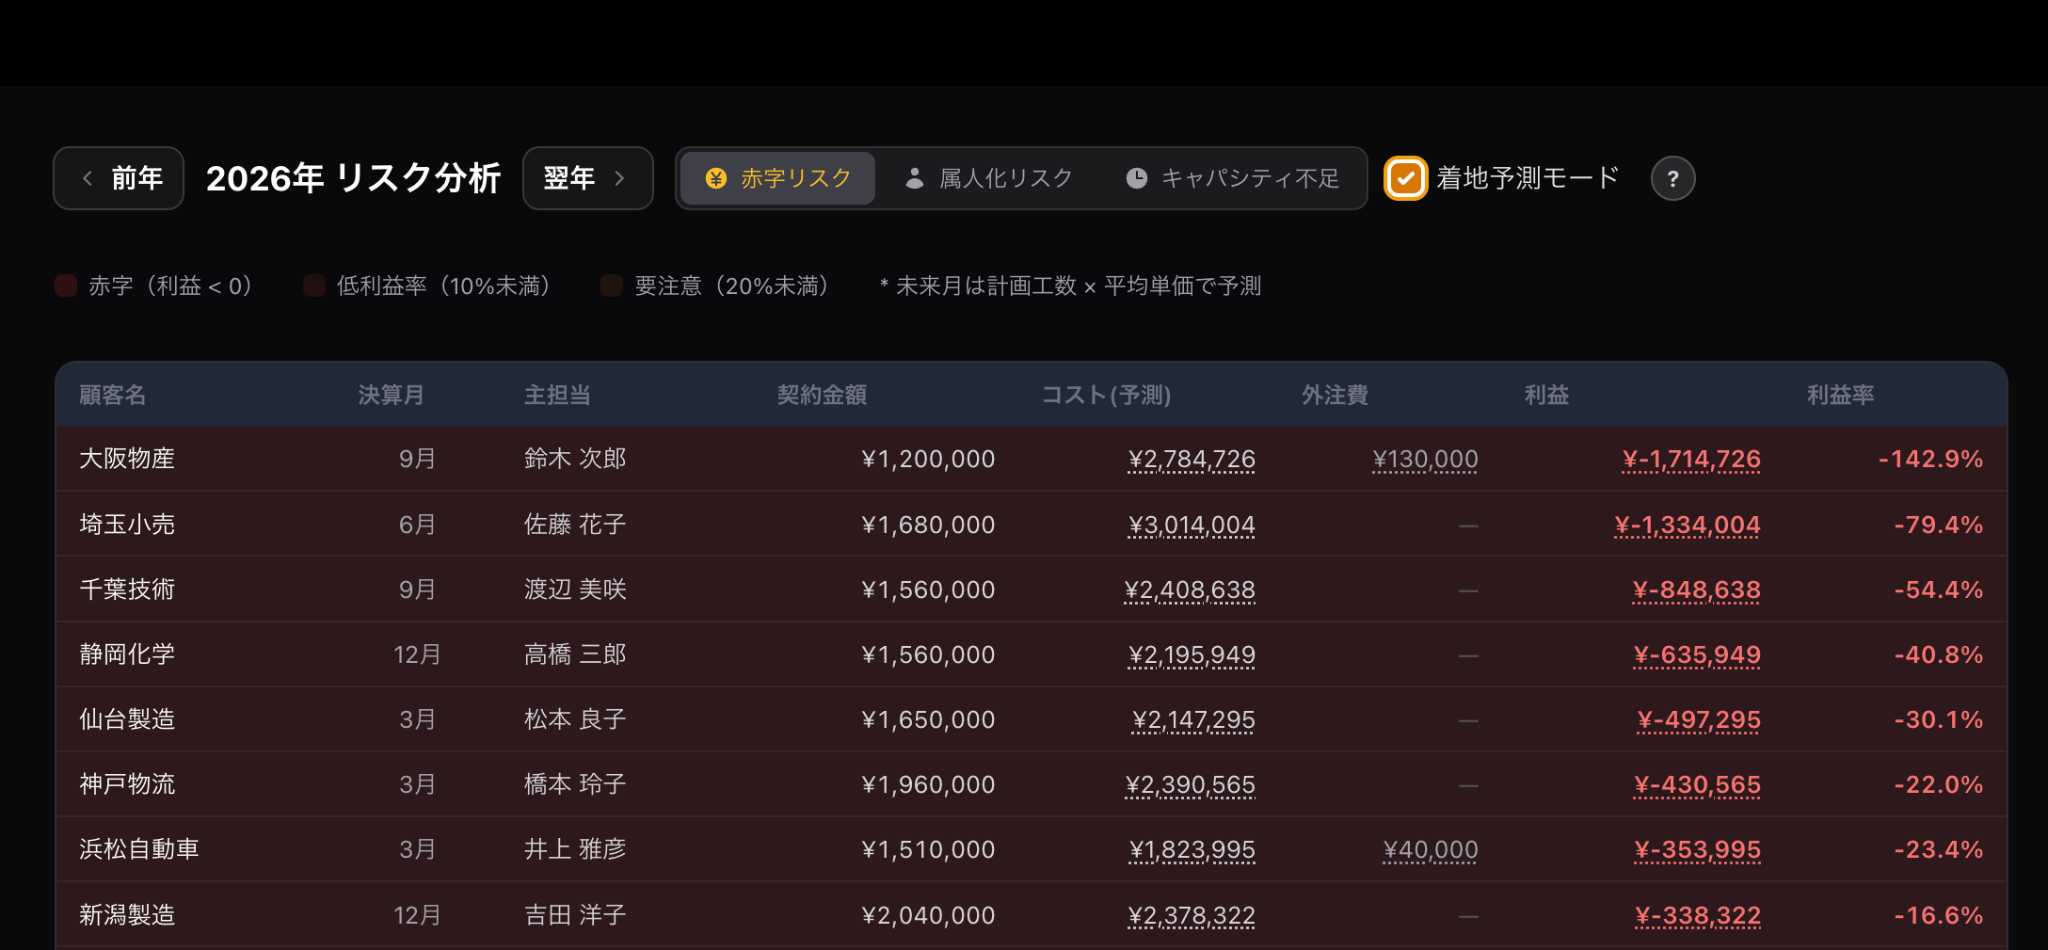Click profit value ¥-497,295
2048x950 pixels.
click(1699, 720)
